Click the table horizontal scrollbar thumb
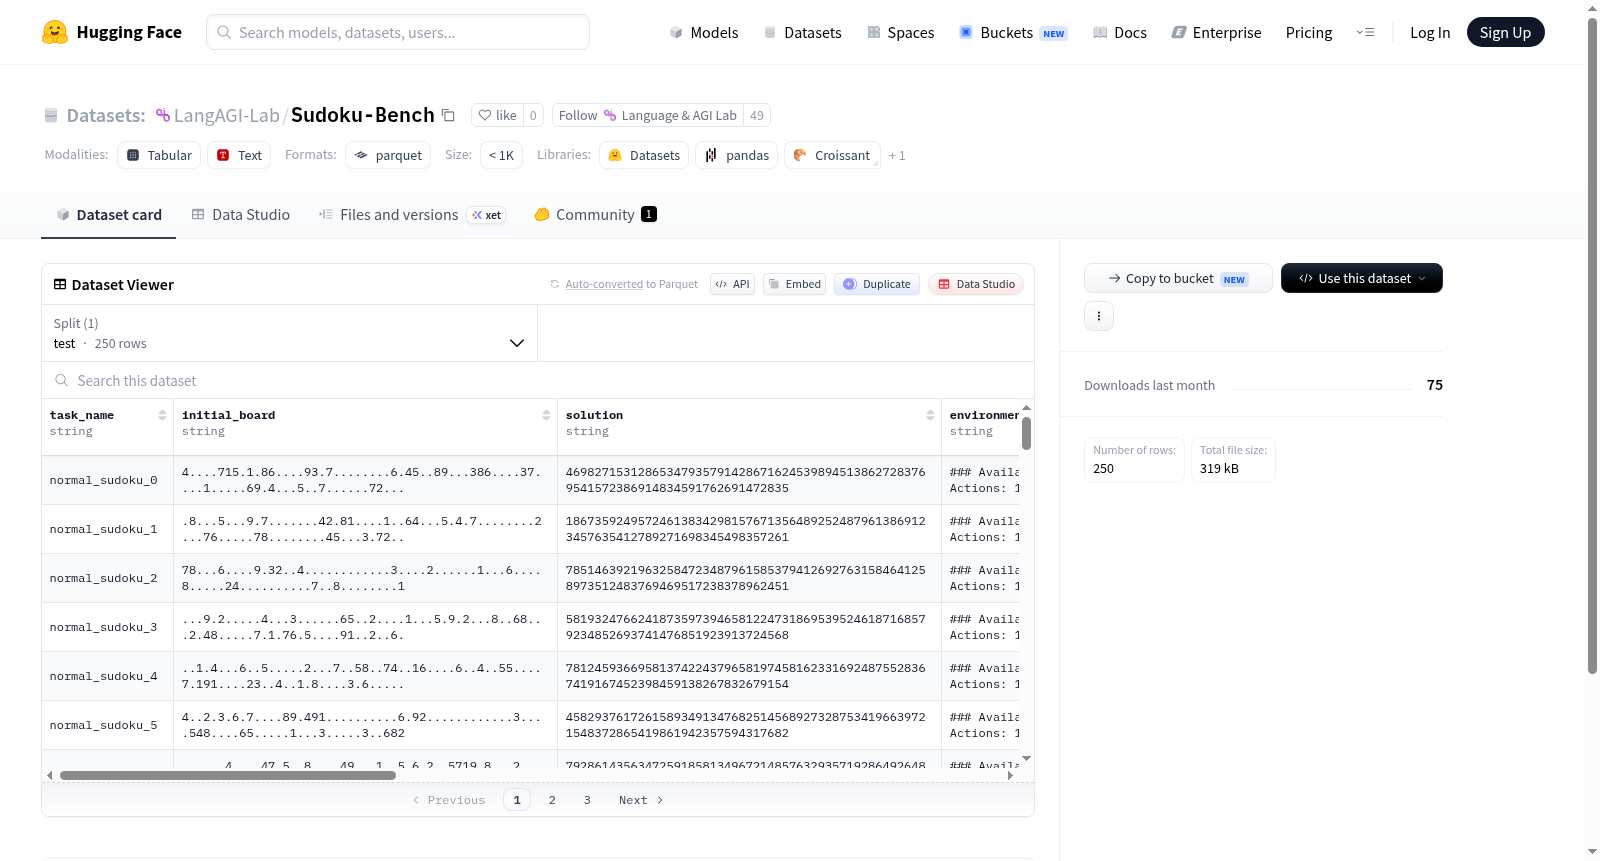Screen dimensions: 1600x861 click(x=228, y=775)
